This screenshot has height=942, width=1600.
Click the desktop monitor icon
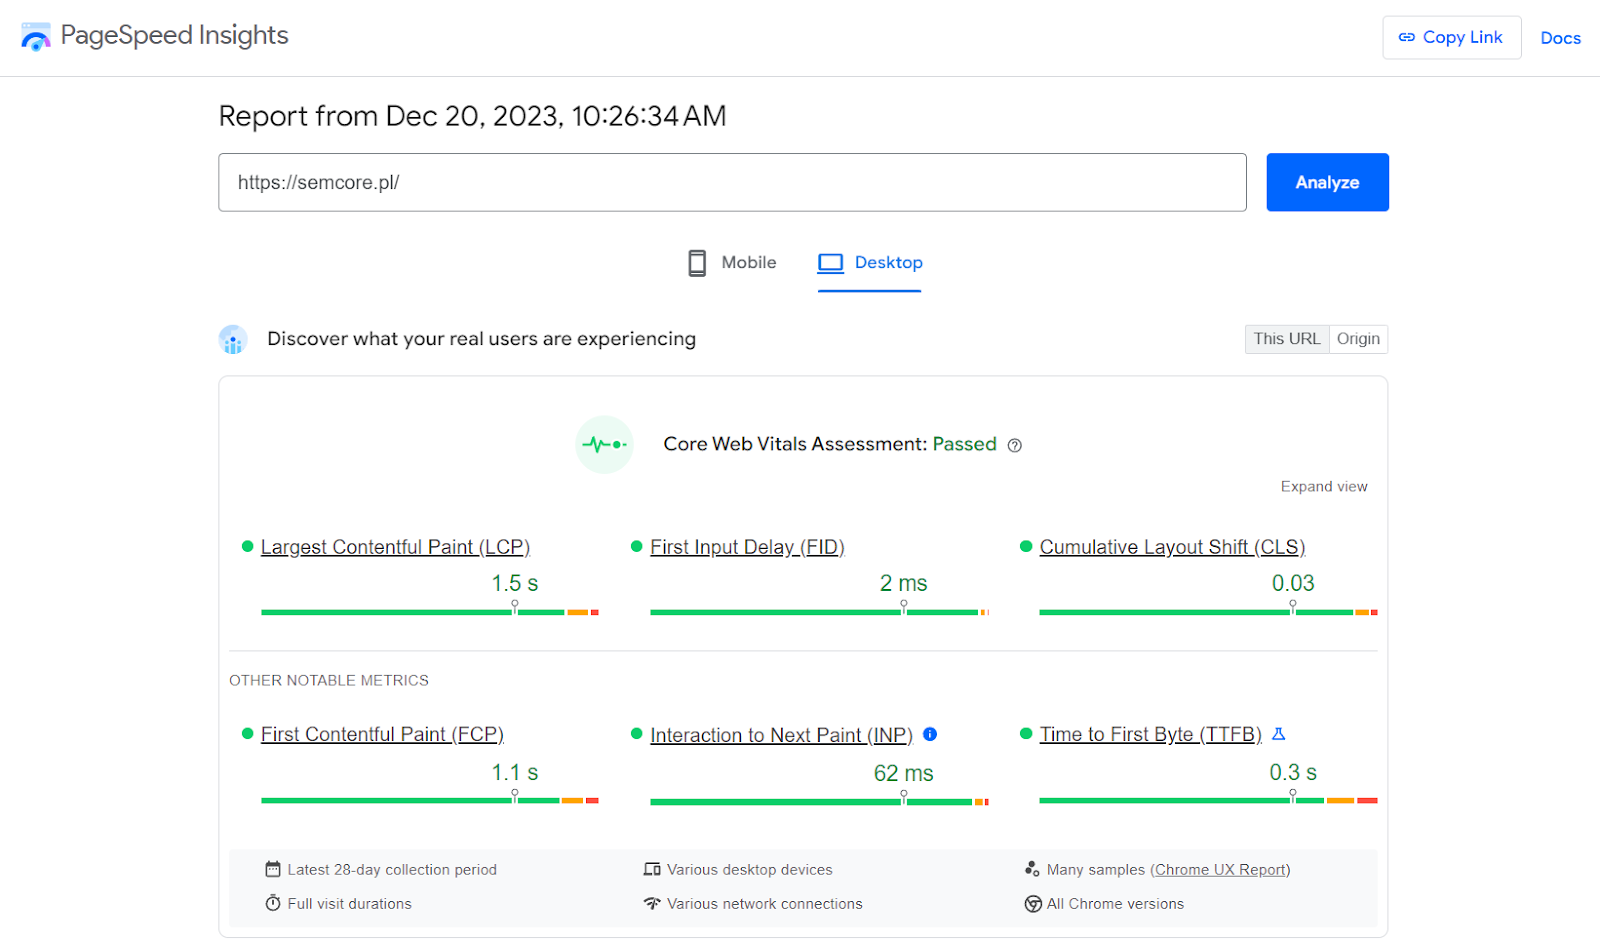pos(830,263)
